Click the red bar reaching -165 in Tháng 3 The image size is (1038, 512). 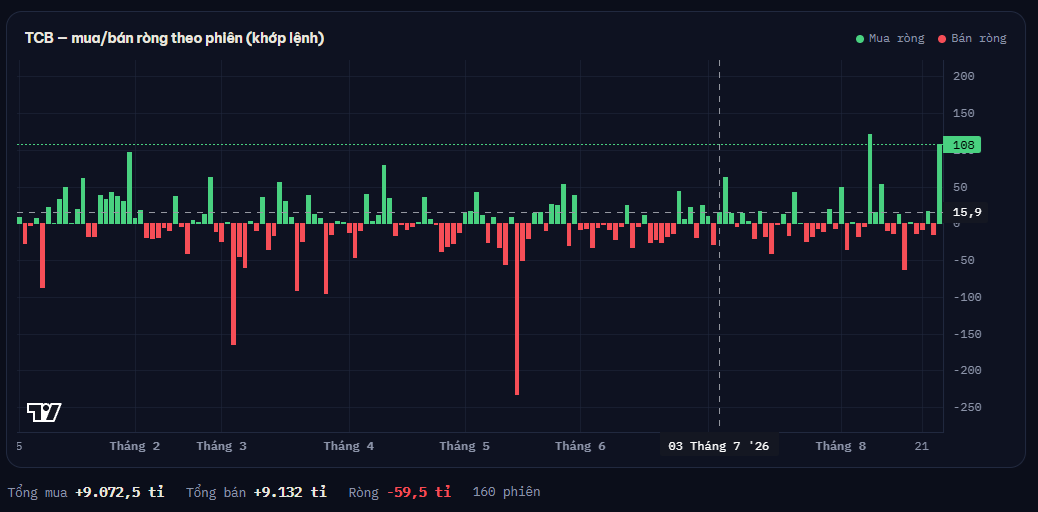234,284
